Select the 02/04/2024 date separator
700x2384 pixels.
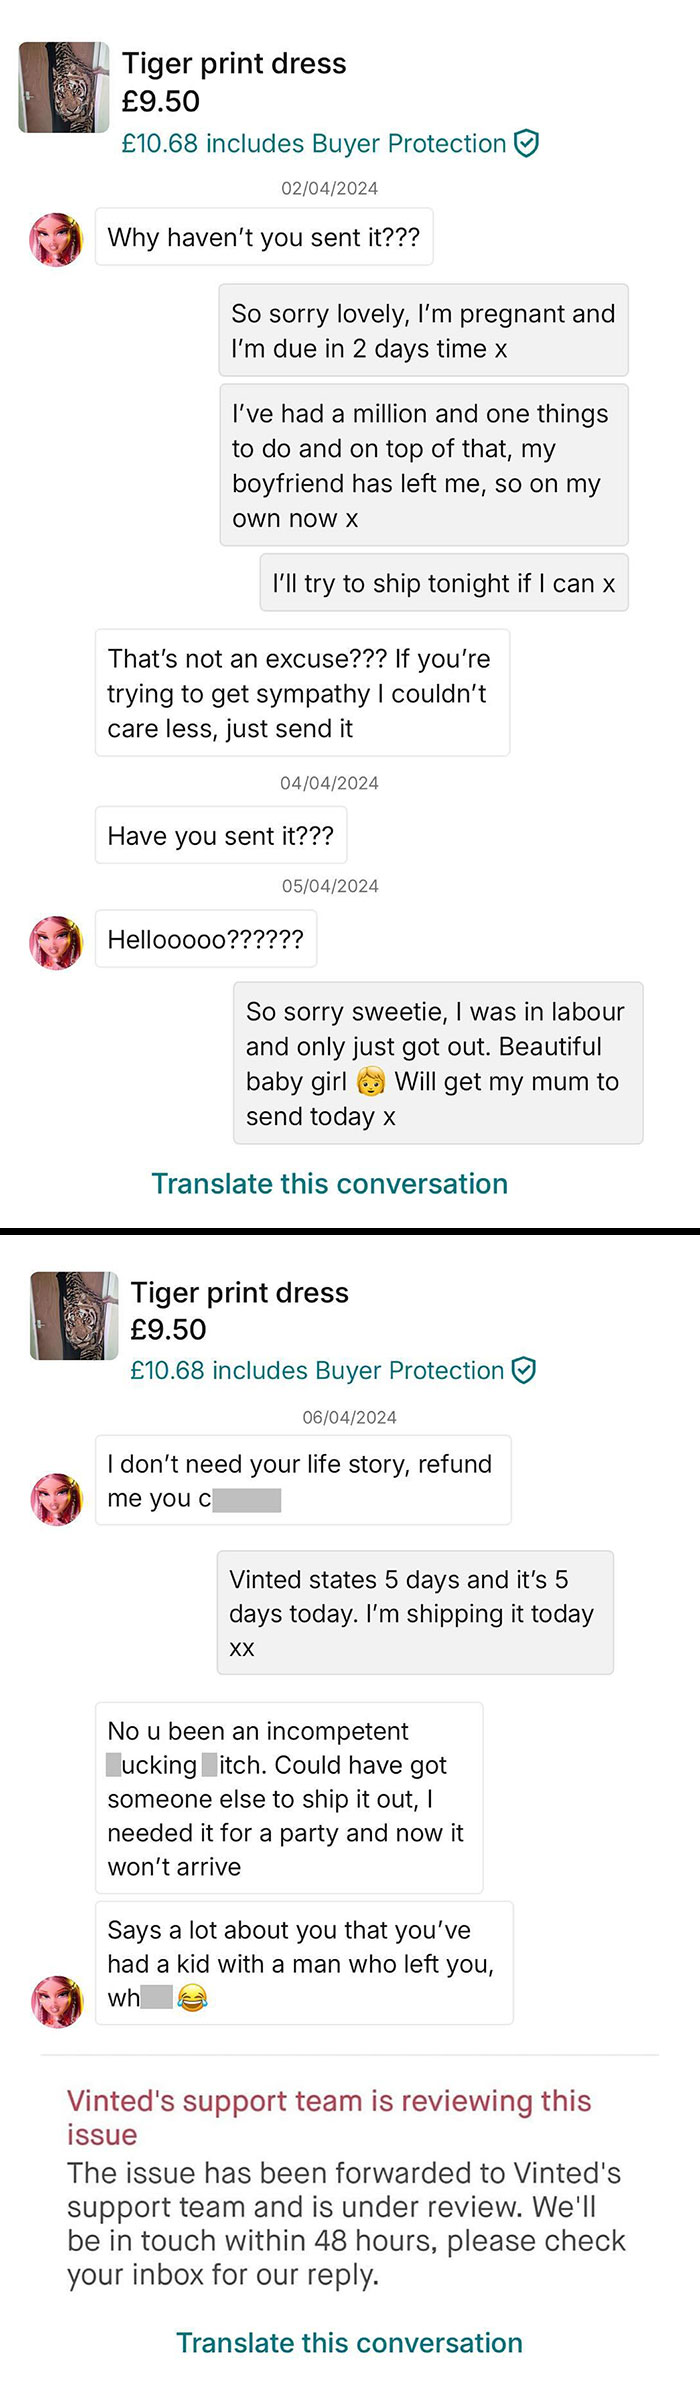330,188
